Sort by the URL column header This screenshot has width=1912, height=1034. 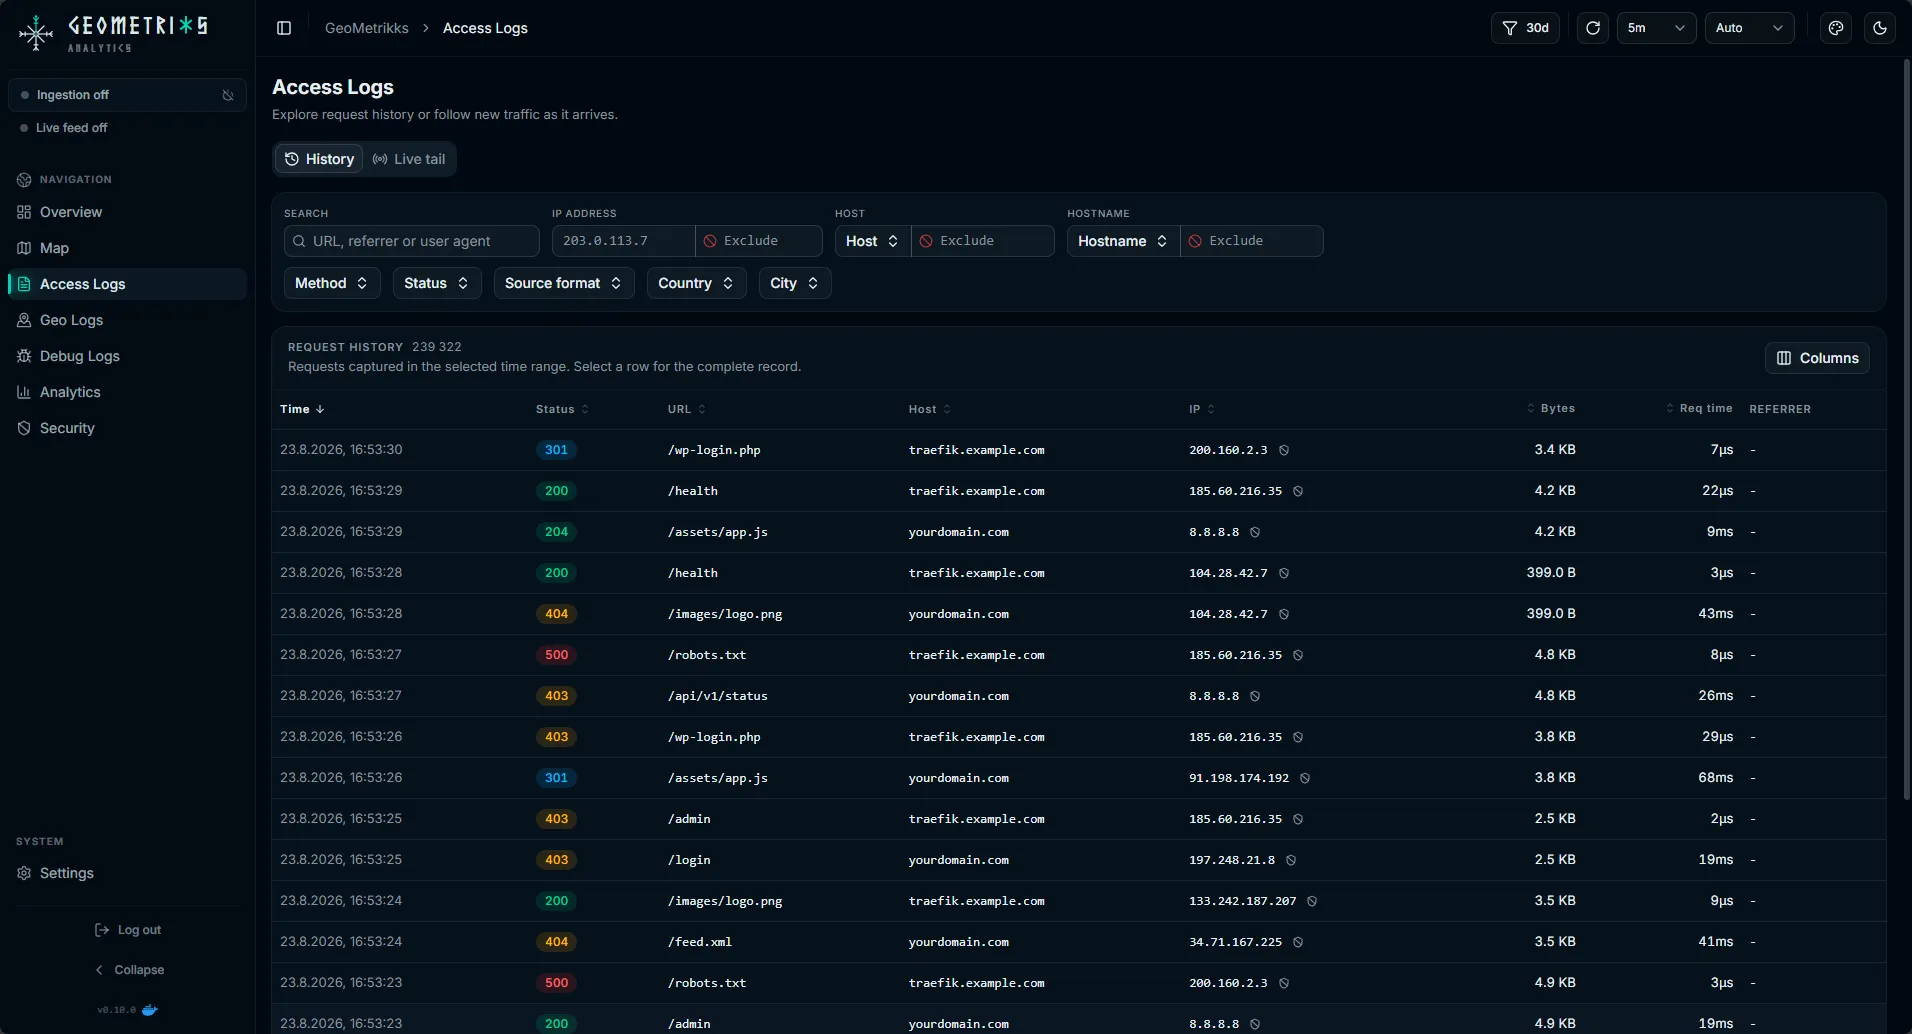click(686, 409)
